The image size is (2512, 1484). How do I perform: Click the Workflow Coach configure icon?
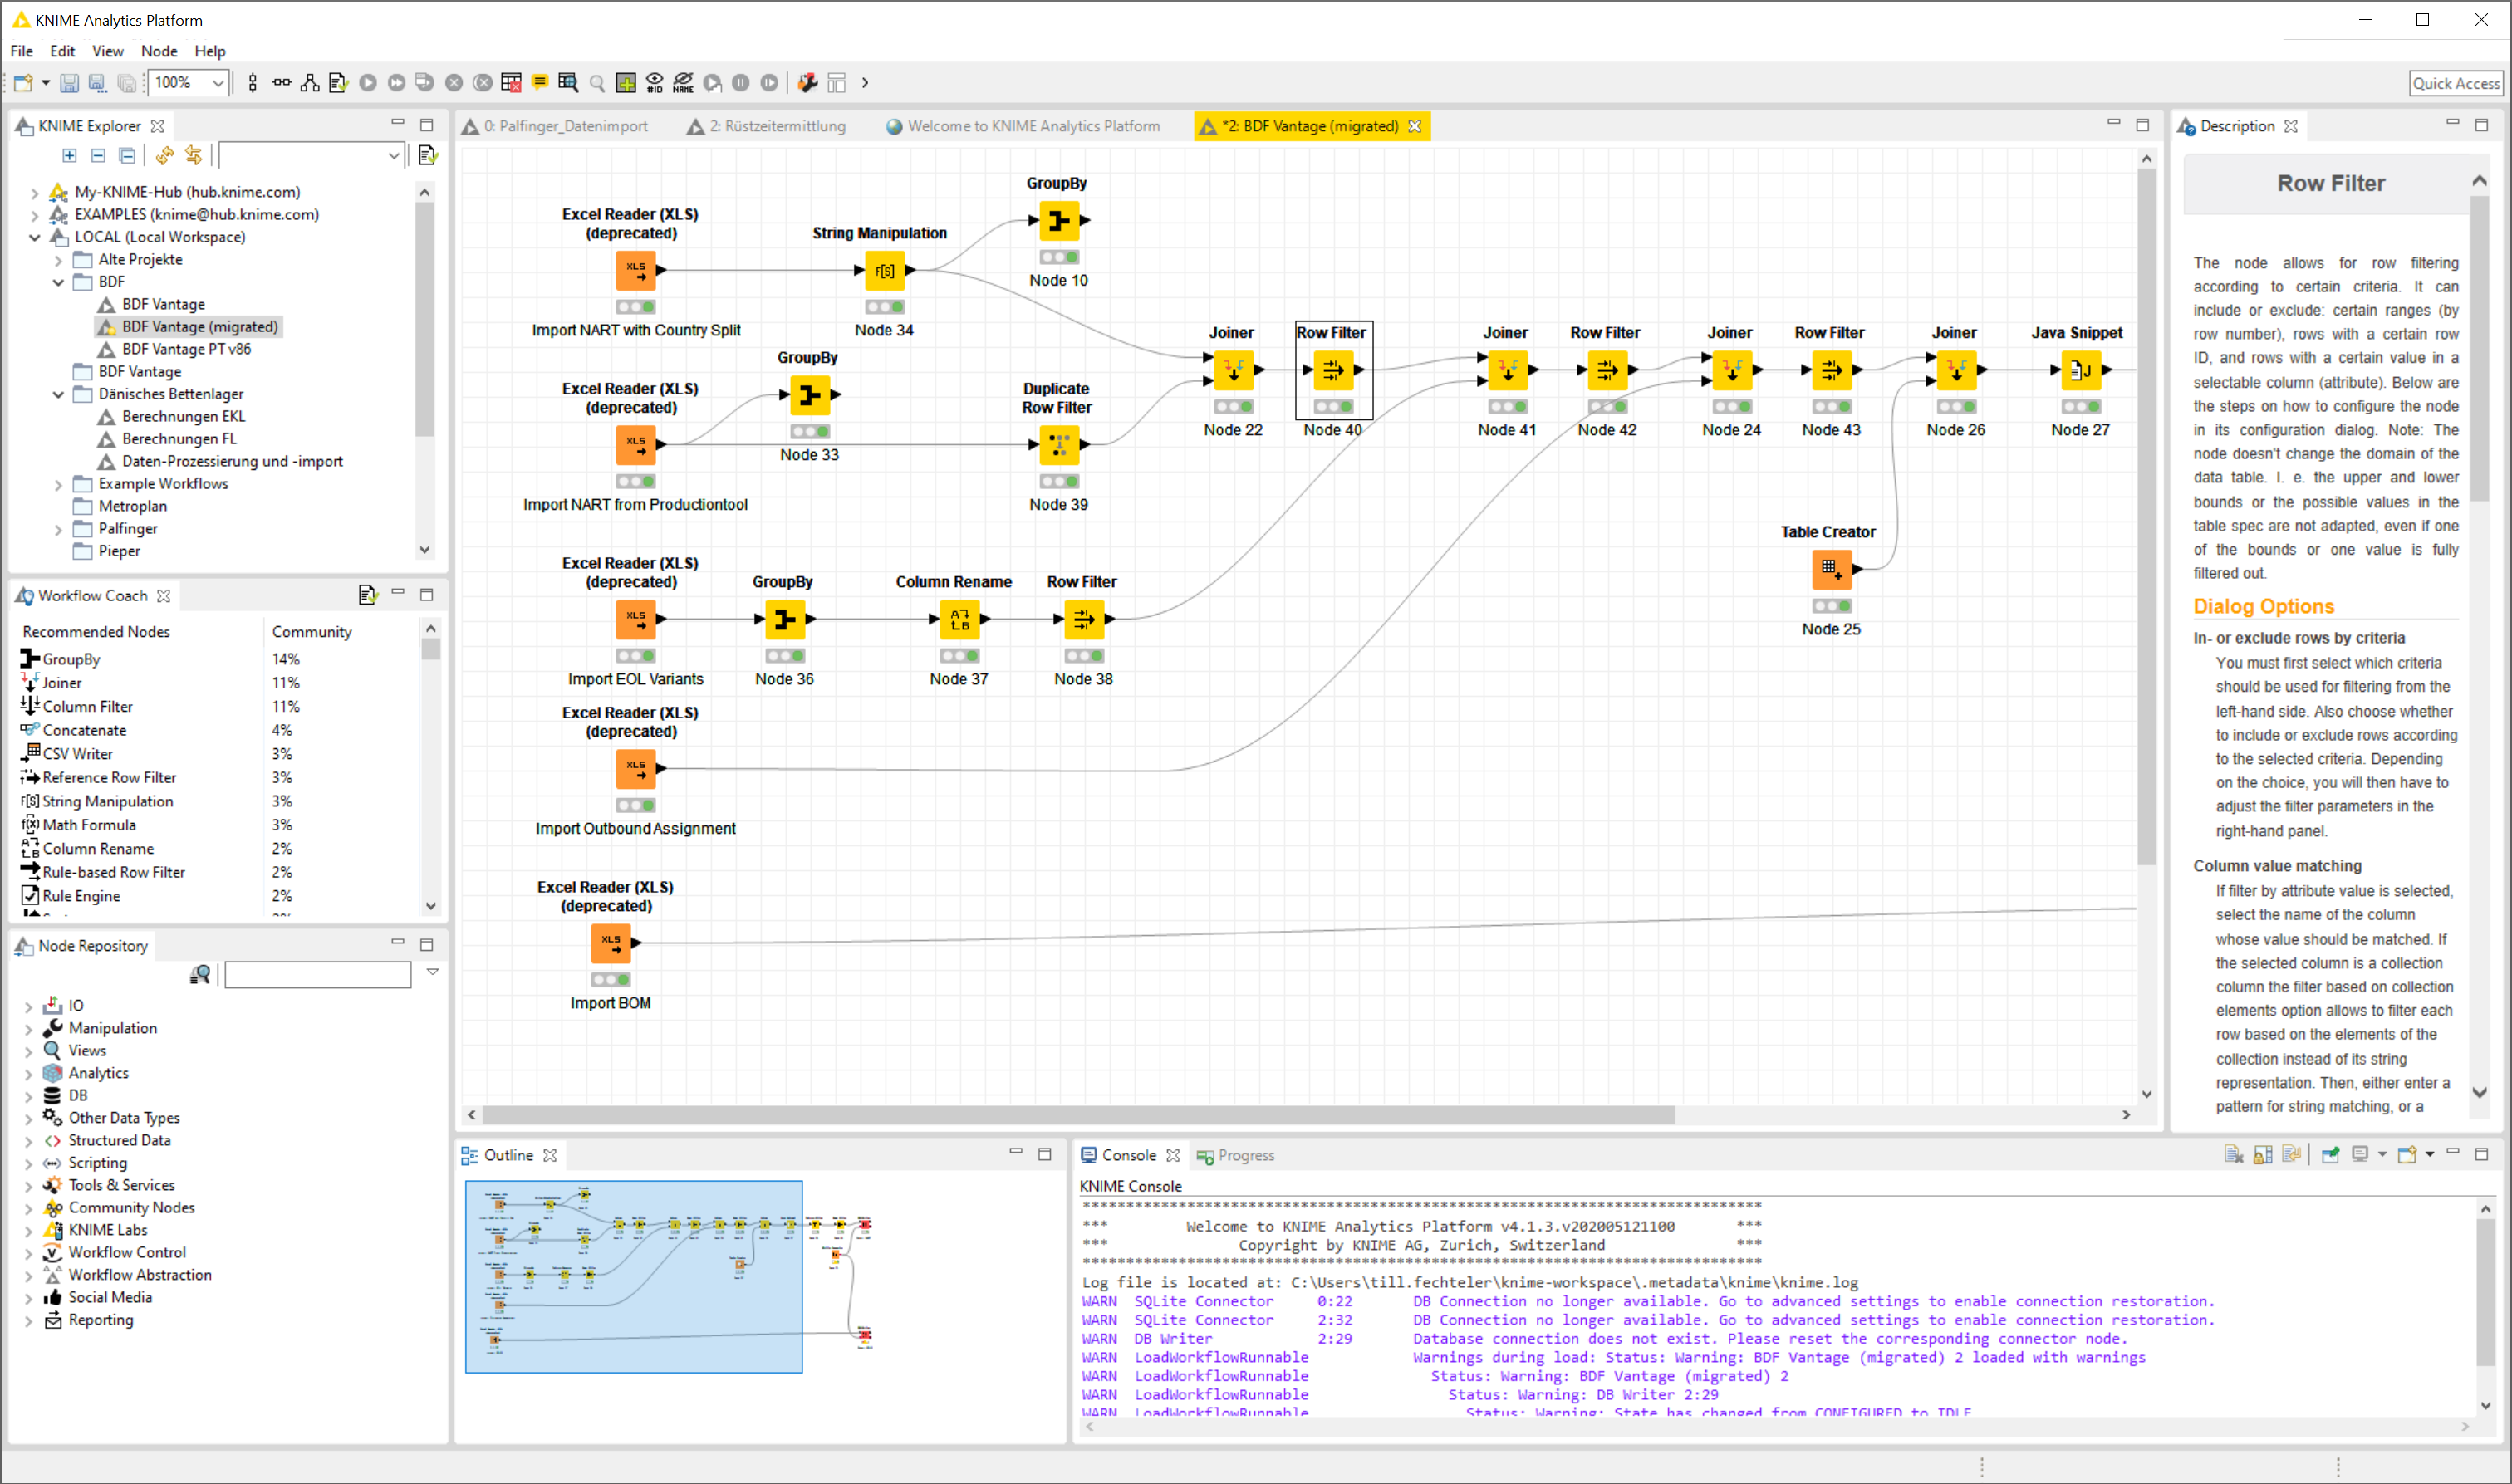(x=367, y=595)
